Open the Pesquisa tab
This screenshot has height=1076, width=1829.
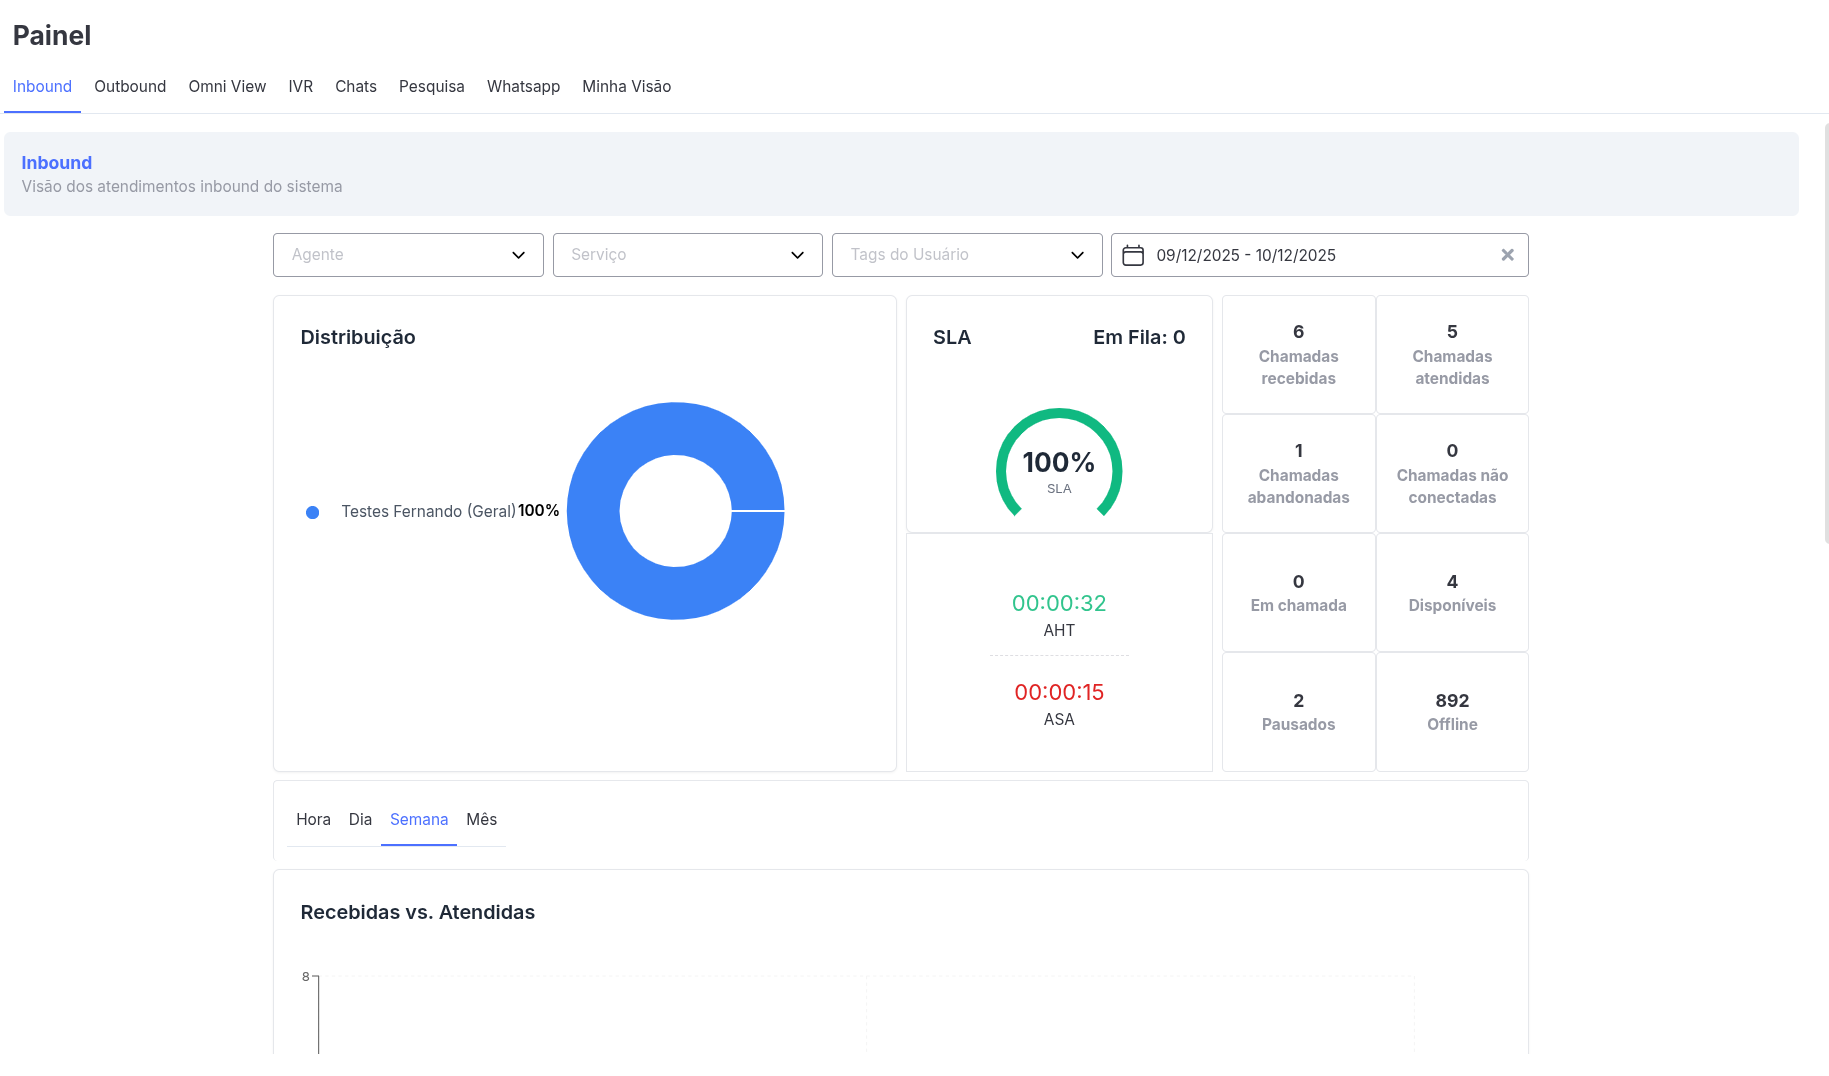(431, 87)
